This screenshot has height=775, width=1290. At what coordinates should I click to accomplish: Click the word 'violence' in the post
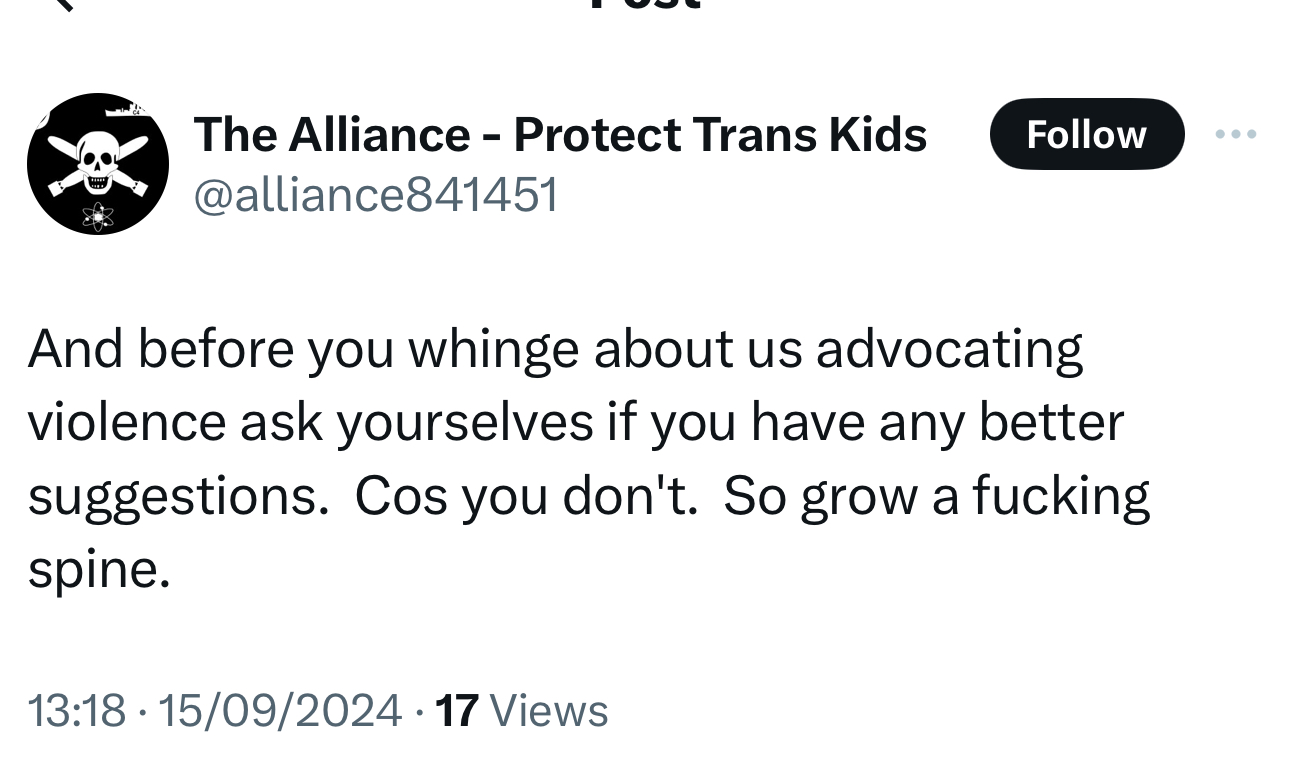[x=126, y=422]
